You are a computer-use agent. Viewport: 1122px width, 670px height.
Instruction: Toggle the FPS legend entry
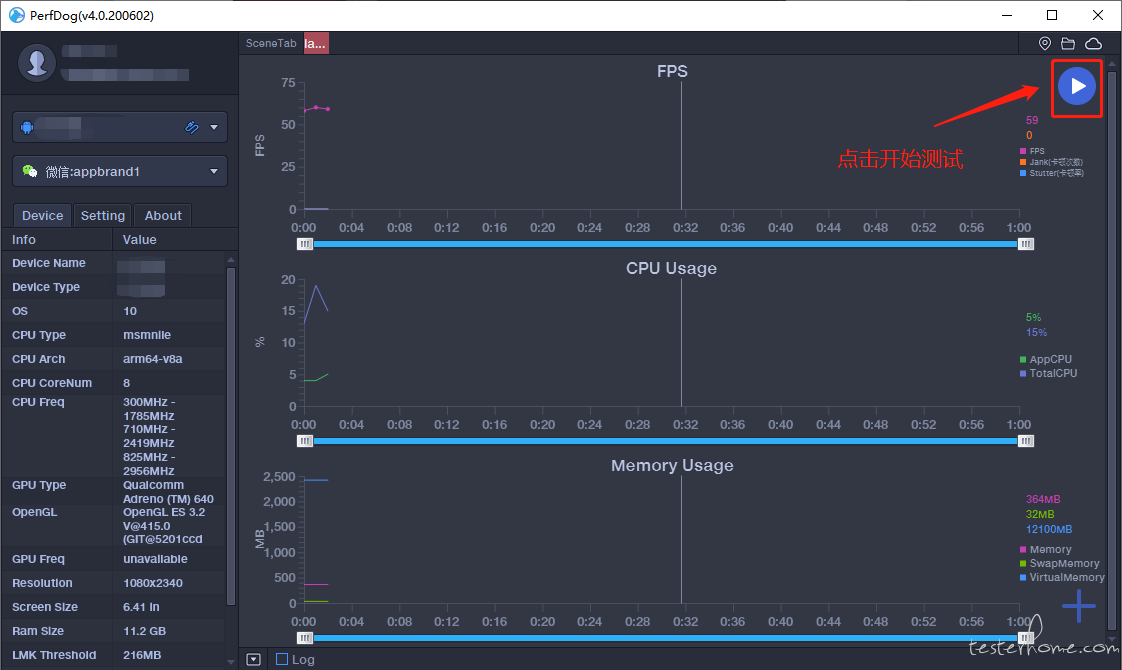tap(1033, 151)
